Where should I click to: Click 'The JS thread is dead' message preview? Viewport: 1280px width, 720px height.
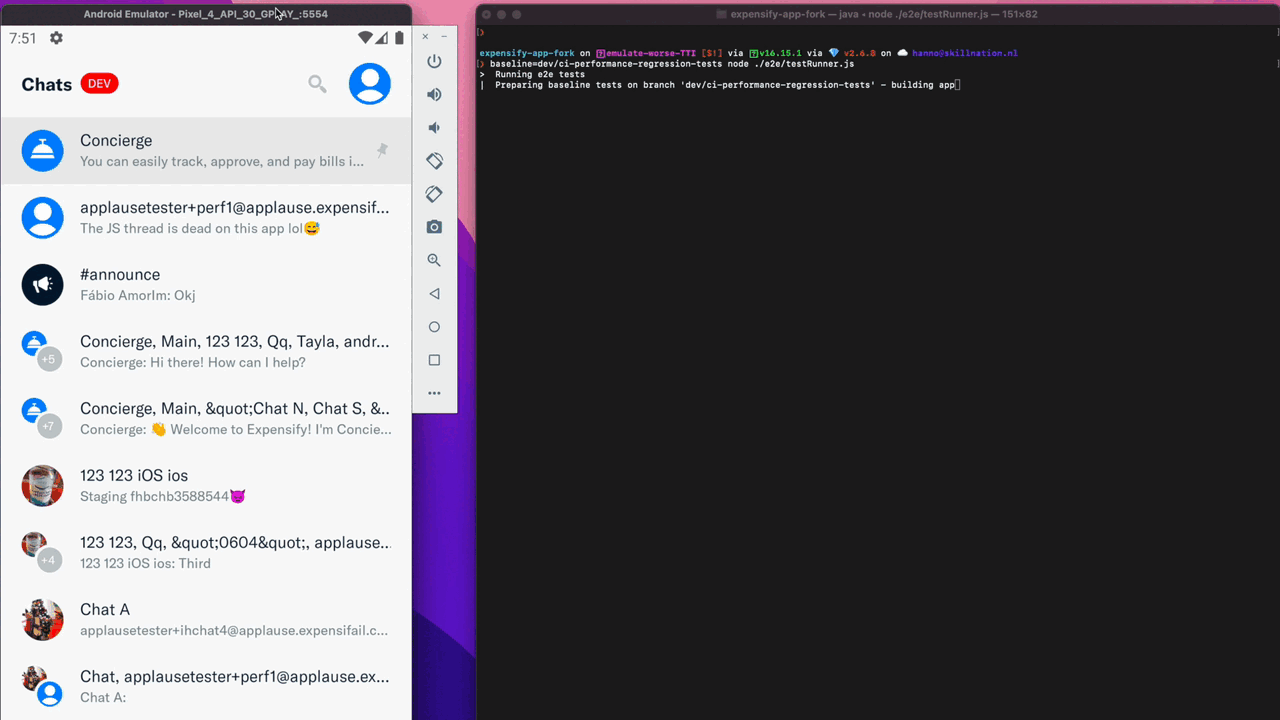point(200,229)
